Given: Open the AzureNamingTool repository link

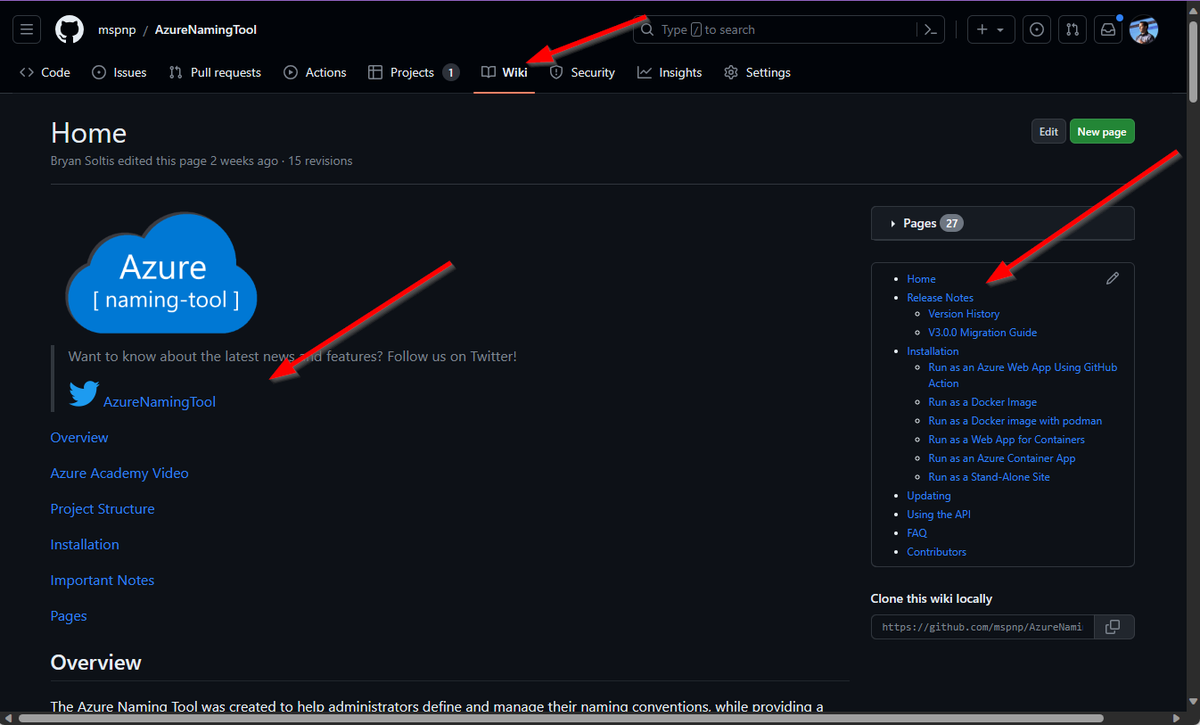Looking at the screenshot, I should 206,30.
